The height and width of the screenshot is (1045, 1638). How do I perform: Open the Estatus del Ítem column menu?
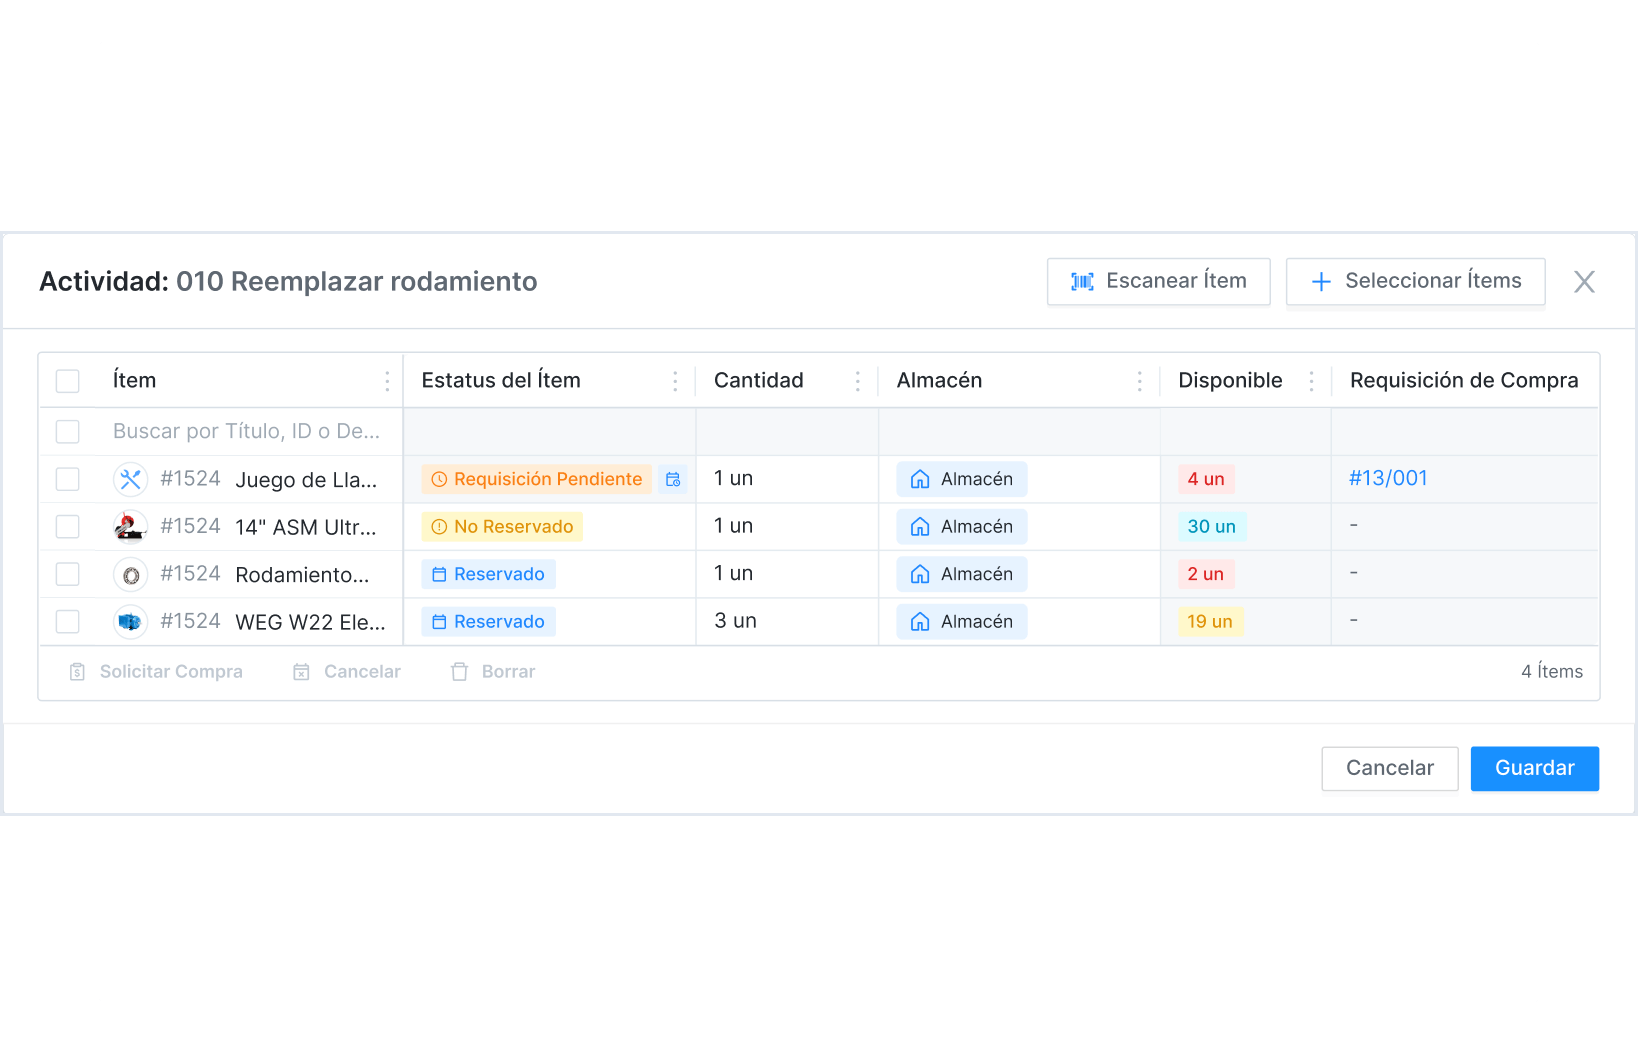tap(675, 381)
